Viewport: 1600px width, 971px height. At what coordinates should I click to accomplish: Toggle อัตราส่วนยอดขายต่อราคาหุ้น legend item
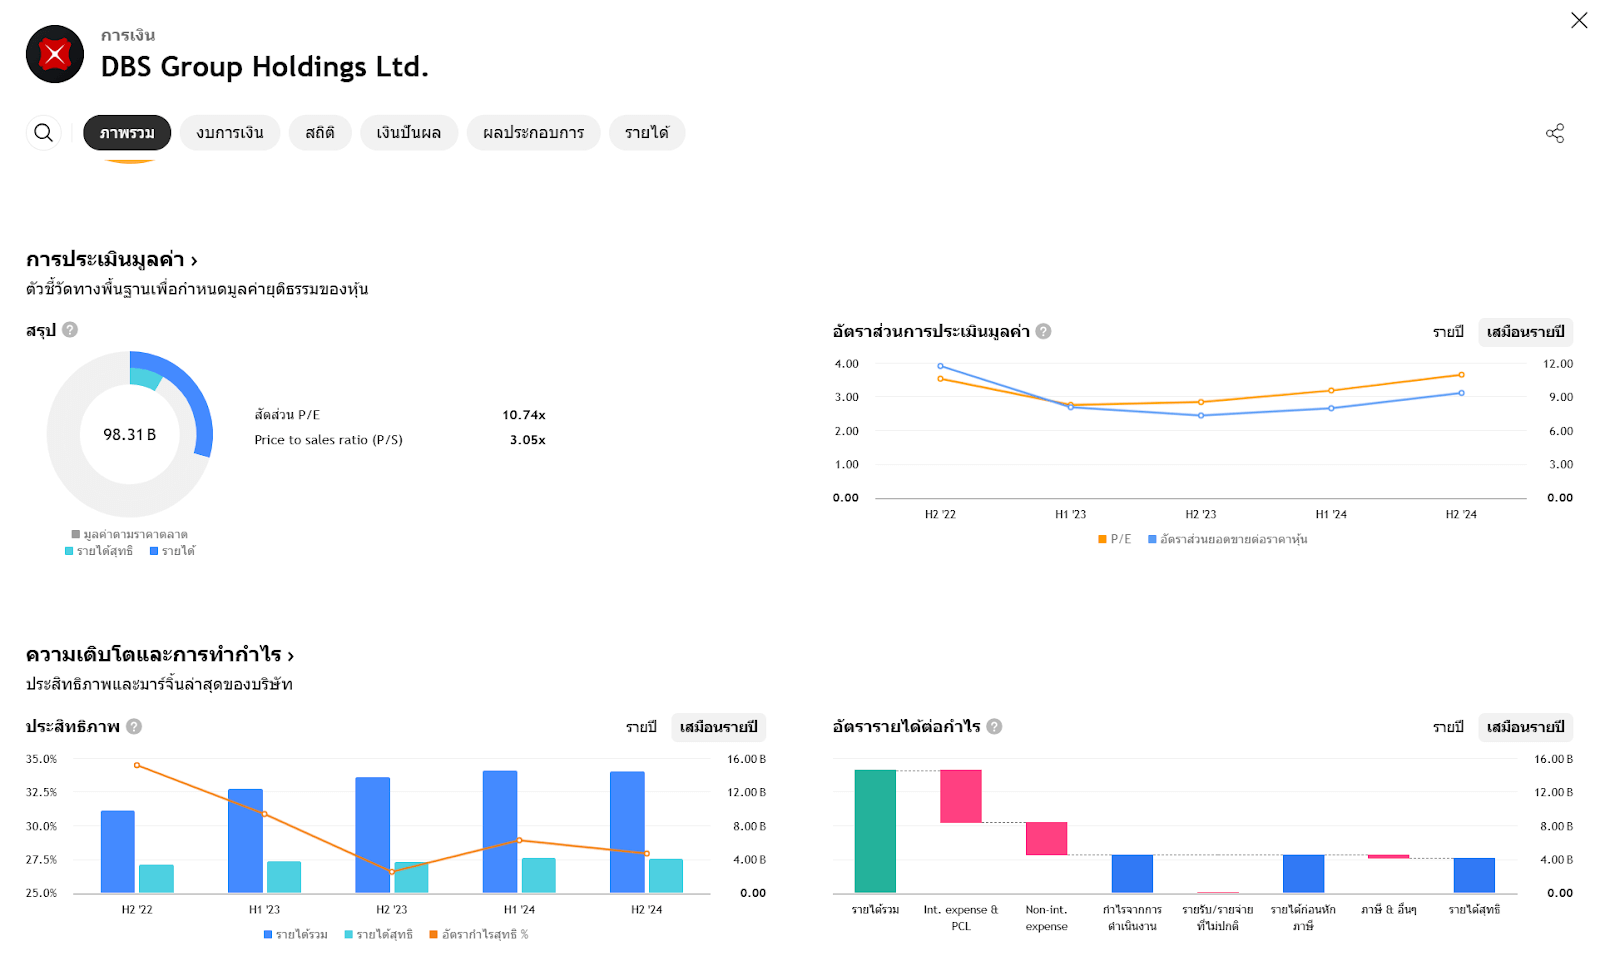(1227, 539)
